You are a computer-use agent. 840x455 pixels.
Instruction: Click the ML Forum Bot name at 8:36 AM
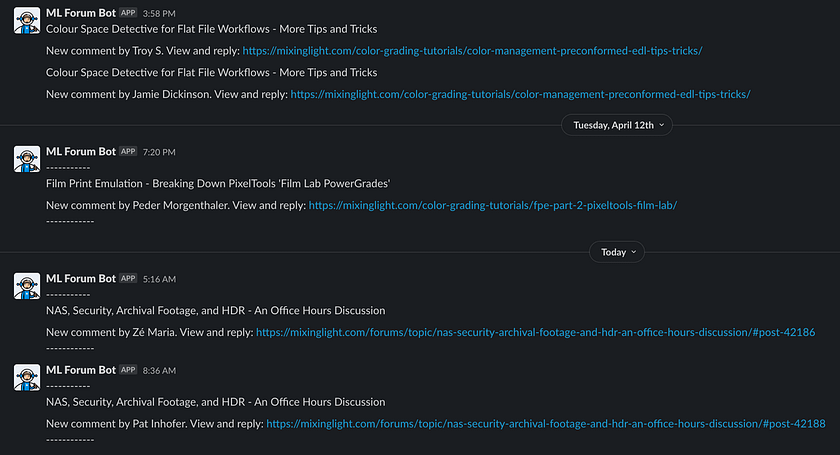81,370
